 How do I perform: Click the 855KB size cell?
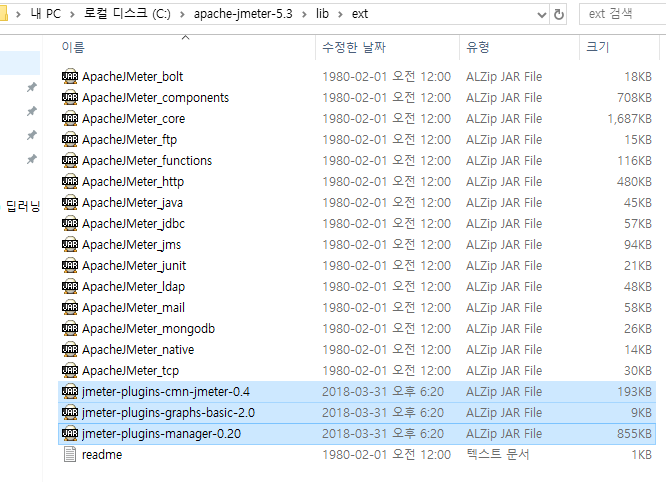[x=635, y=434]
